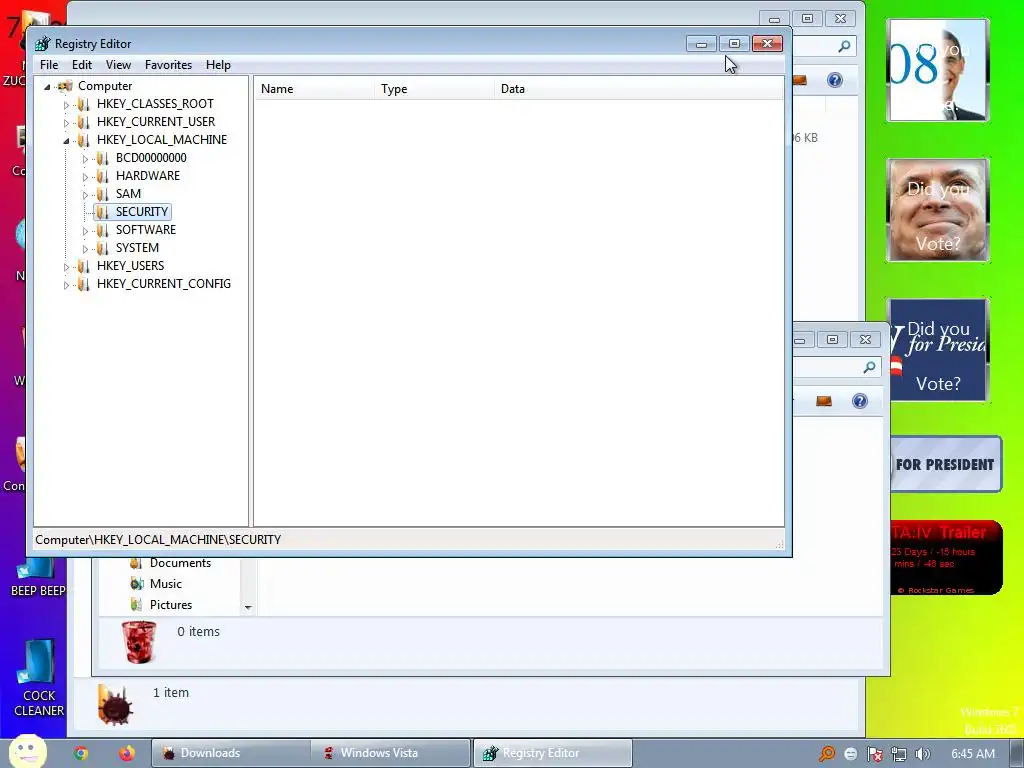Open the COCK CLEANER desktop shortcut
The image size is (1024, 768).
pyautogui.click(x=39, y=679)
